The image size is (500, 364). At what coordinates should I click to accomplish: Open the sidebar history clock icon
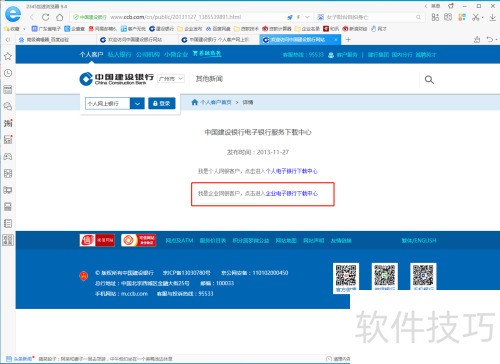[8, 73]
